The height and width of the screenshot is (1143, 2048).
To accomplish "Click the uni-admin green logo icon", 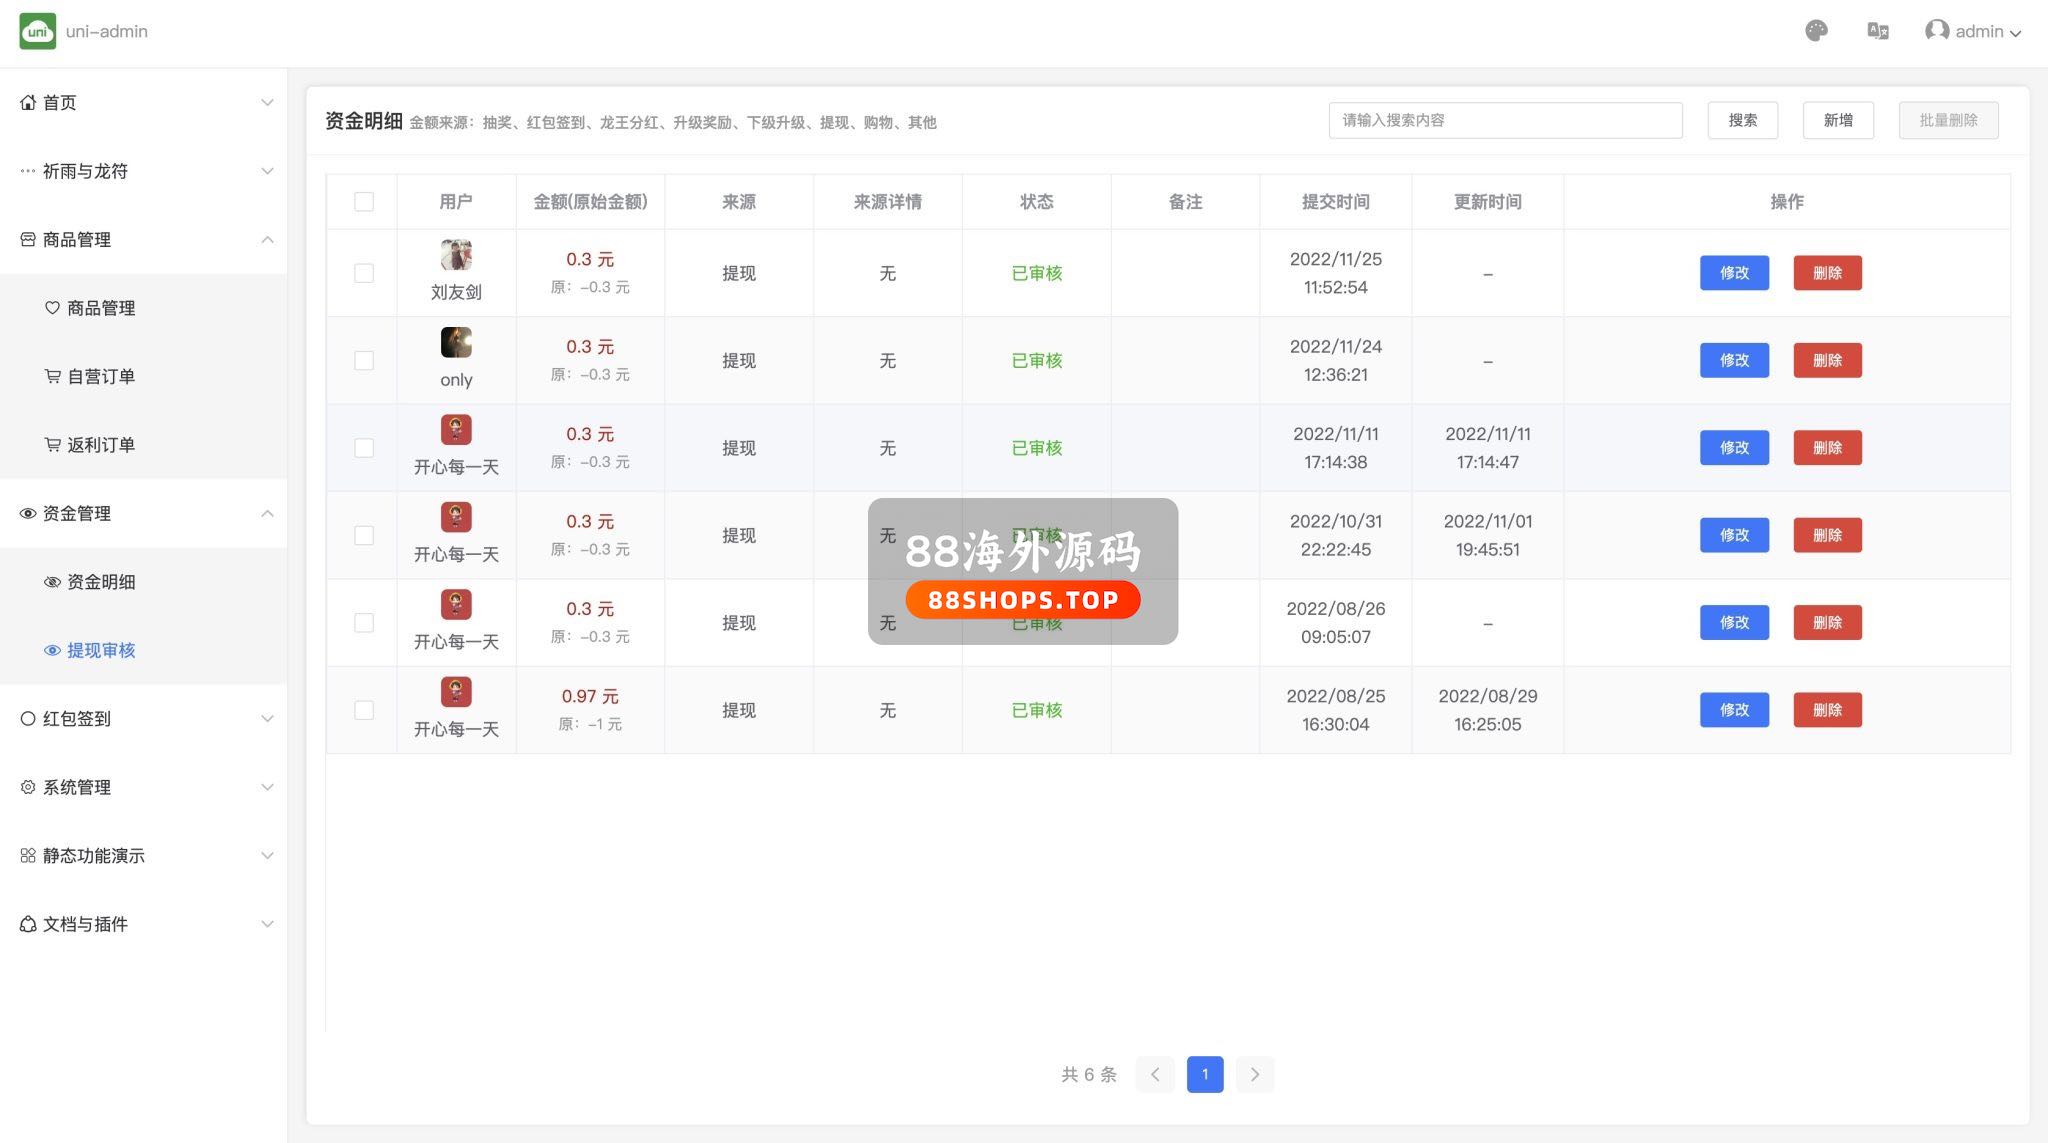I will [37, 31].
